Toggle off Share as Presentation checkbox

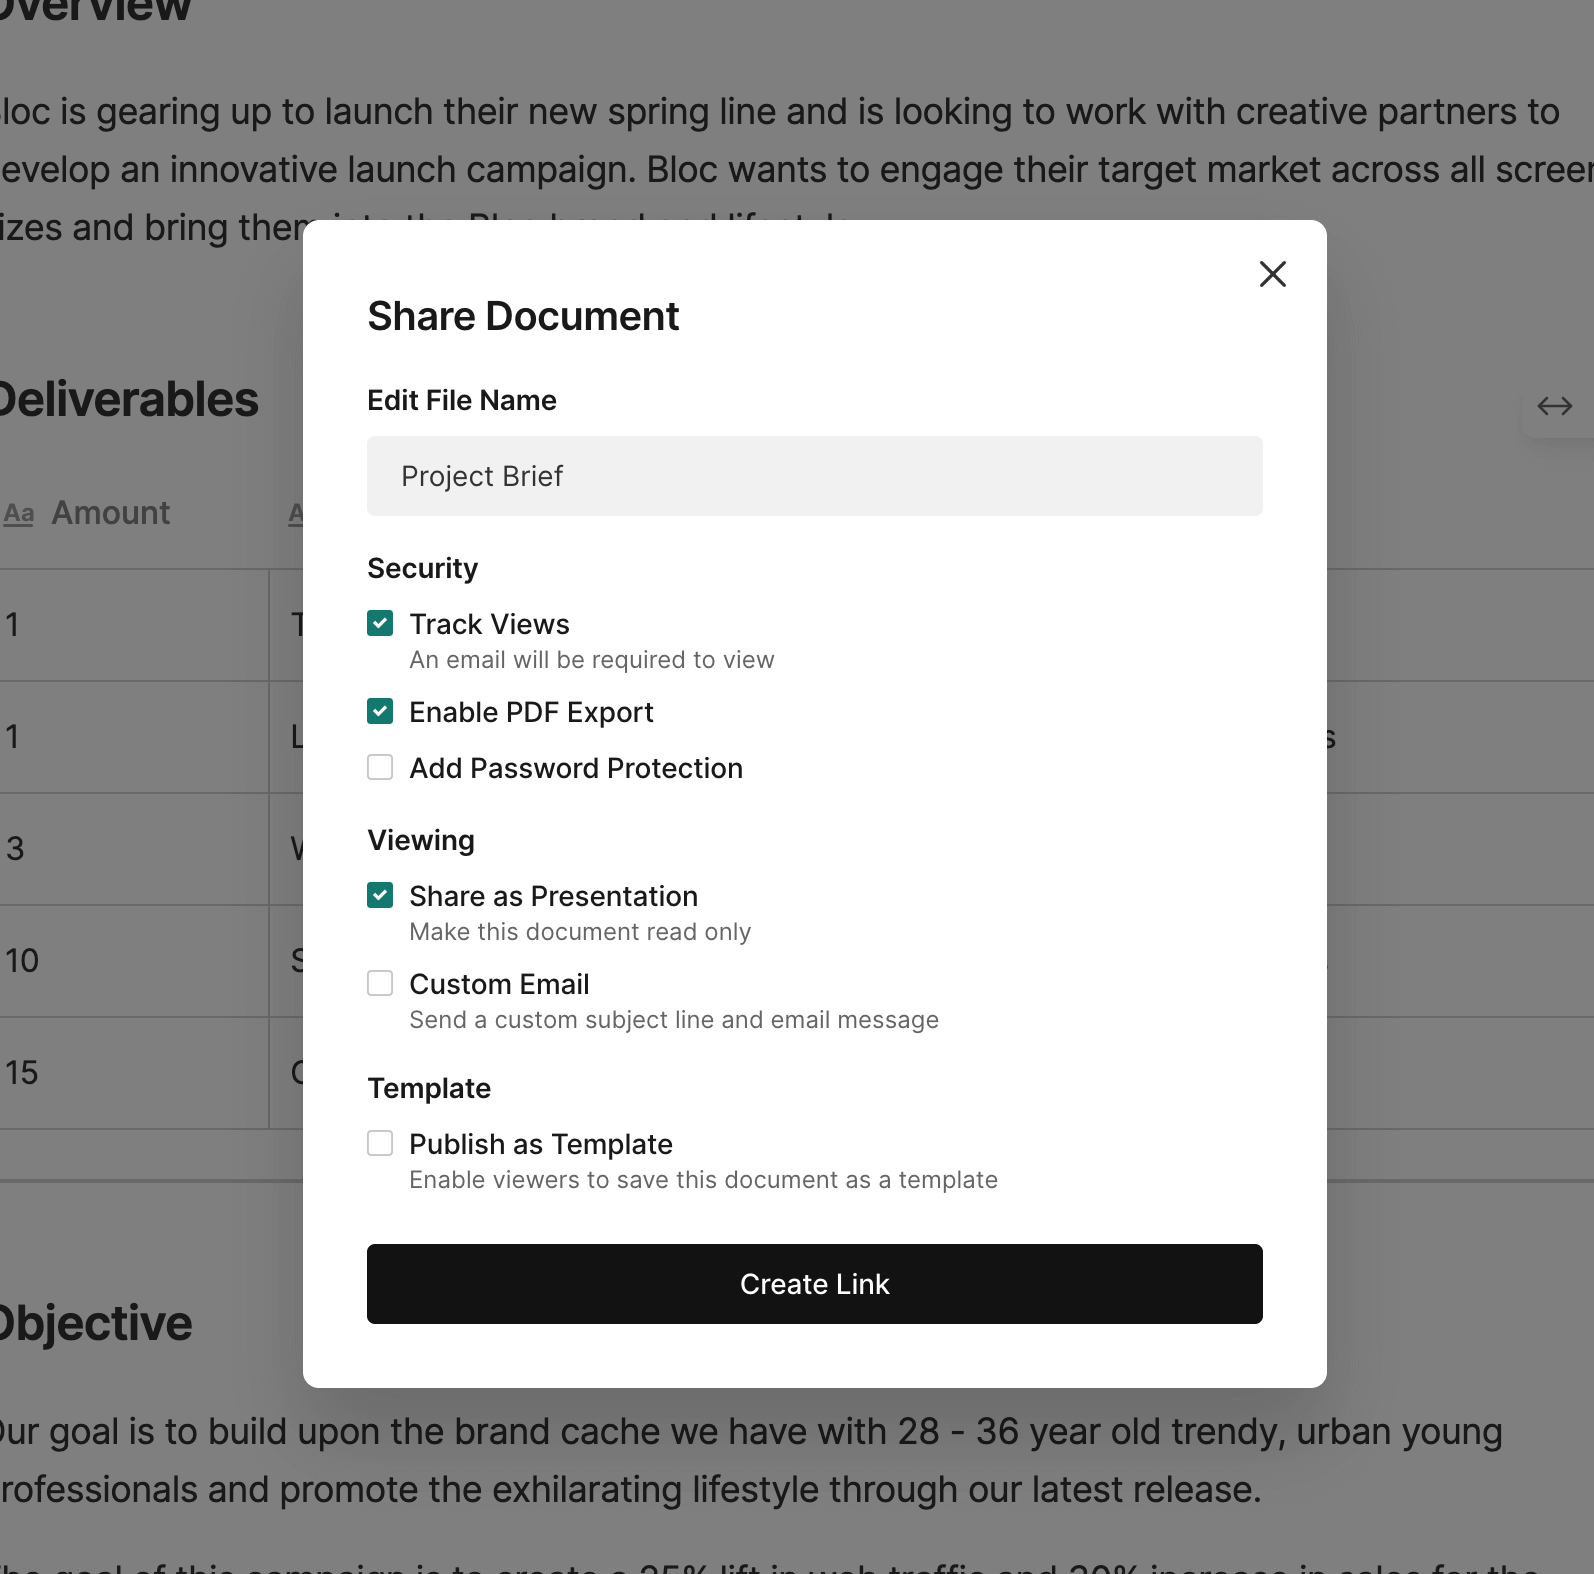(380, 896)
